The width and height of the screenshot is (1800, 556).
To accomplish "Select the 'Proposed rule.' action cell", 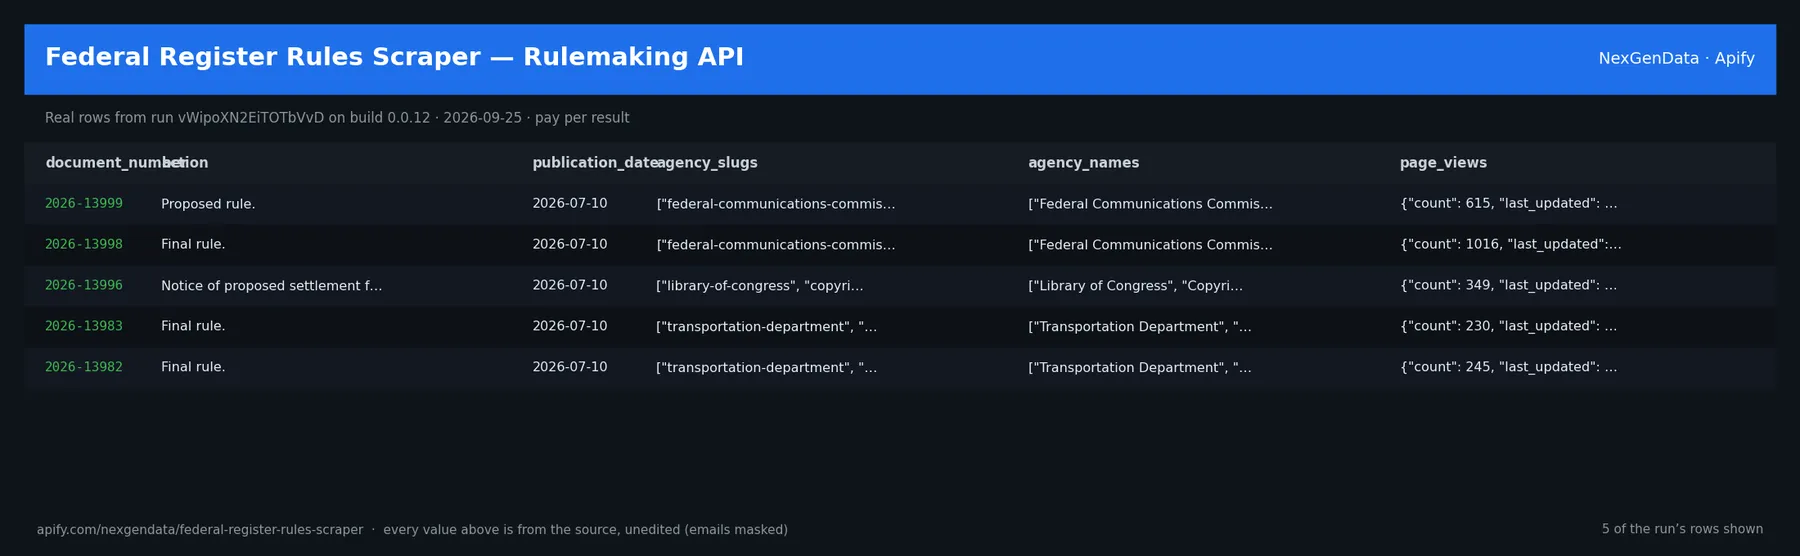I will [208, 204].
